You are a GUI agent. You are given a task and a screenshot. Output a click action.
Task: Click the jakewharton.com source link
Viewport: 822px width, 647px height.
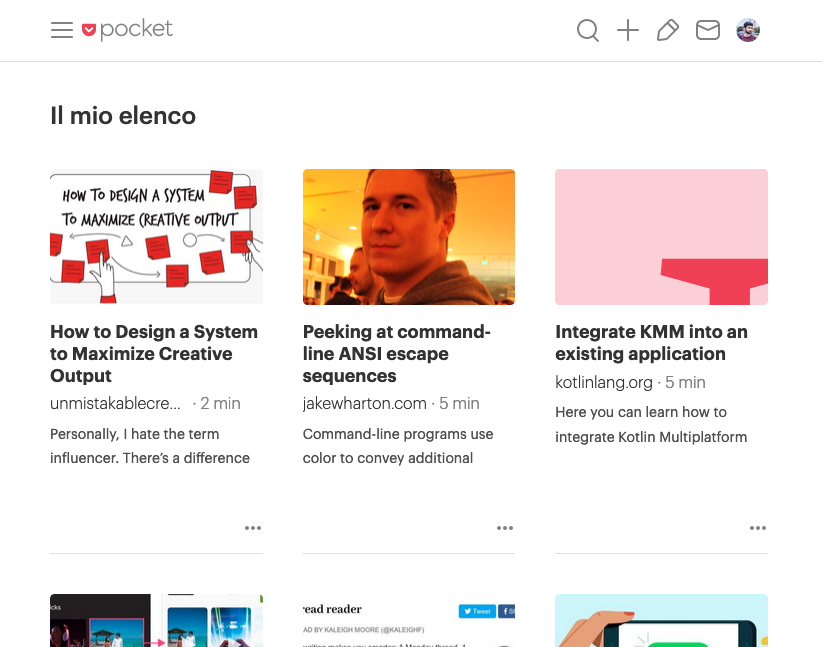(365, 404)
